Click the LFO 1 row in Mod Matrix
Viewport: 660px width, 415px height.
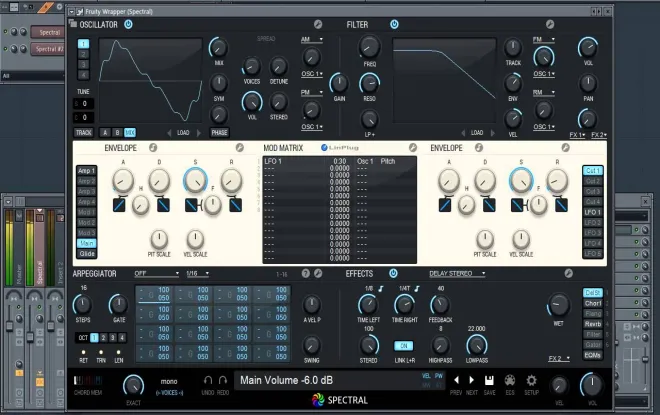(x=339, y=161)
